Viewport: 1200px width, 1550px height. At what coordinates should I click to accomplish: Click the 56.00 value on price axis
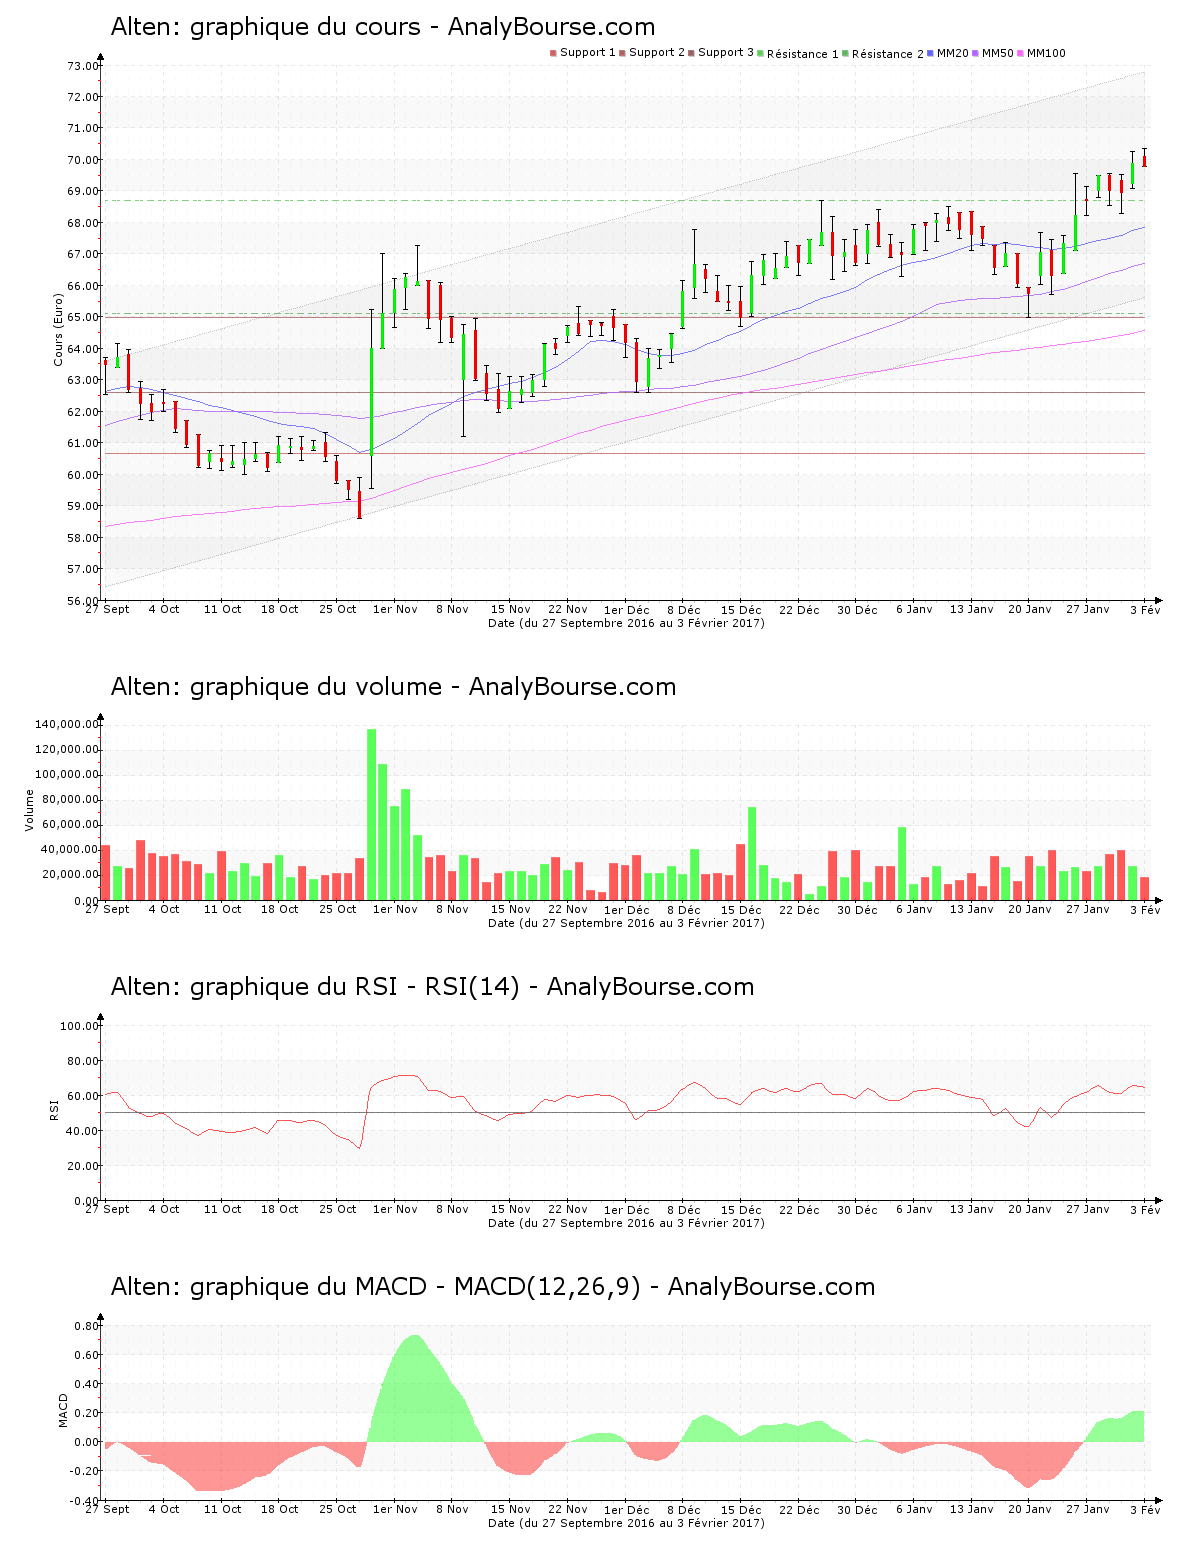tap(83, 600)
